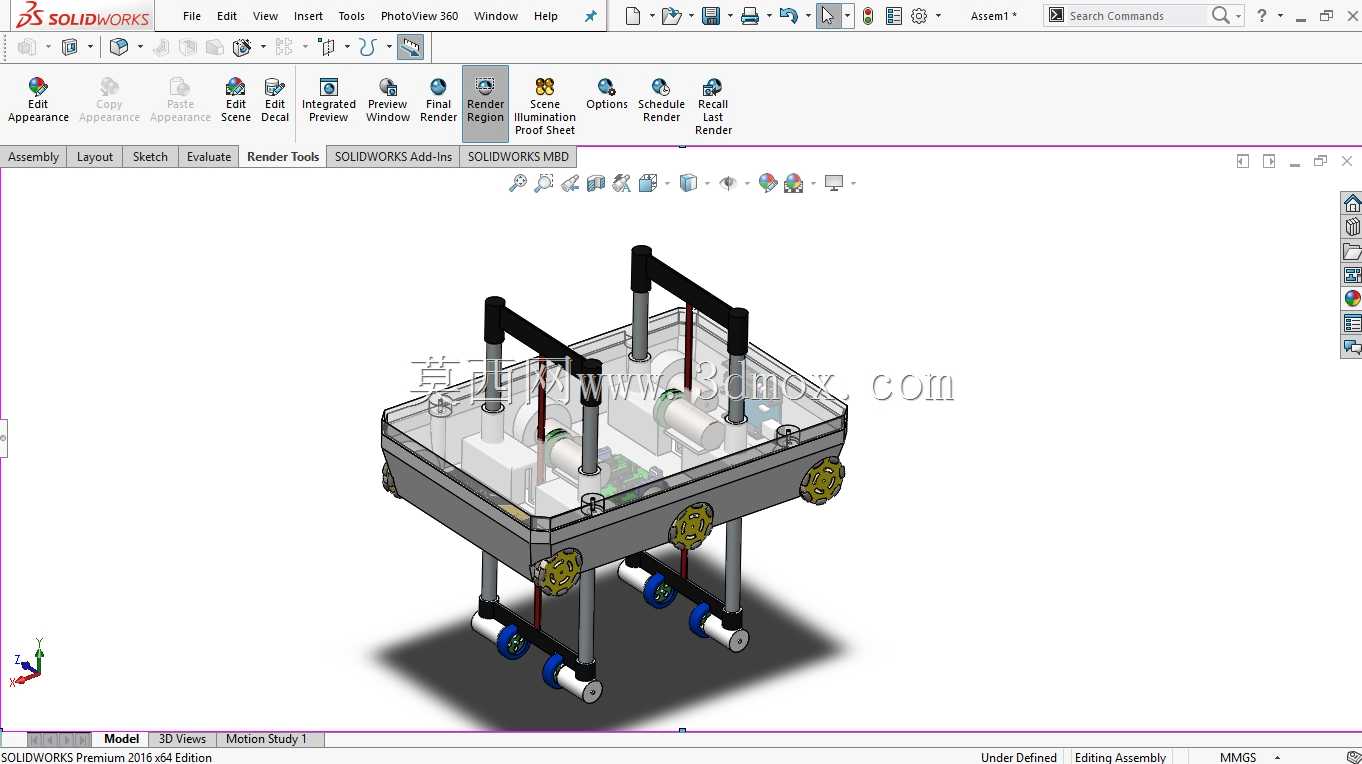
Task: Expand New document dropdown arrow
Action: (651, 16)
